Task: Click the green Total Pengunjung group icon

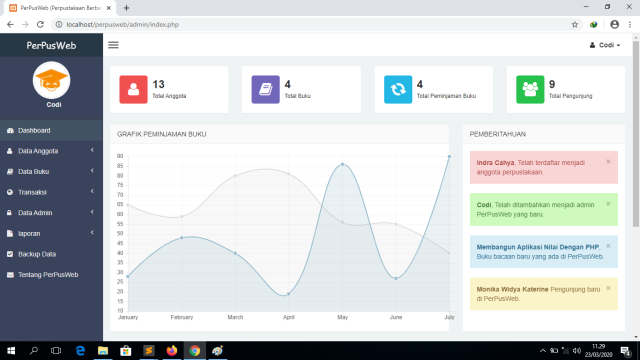Action: click(x=530, y=89)
